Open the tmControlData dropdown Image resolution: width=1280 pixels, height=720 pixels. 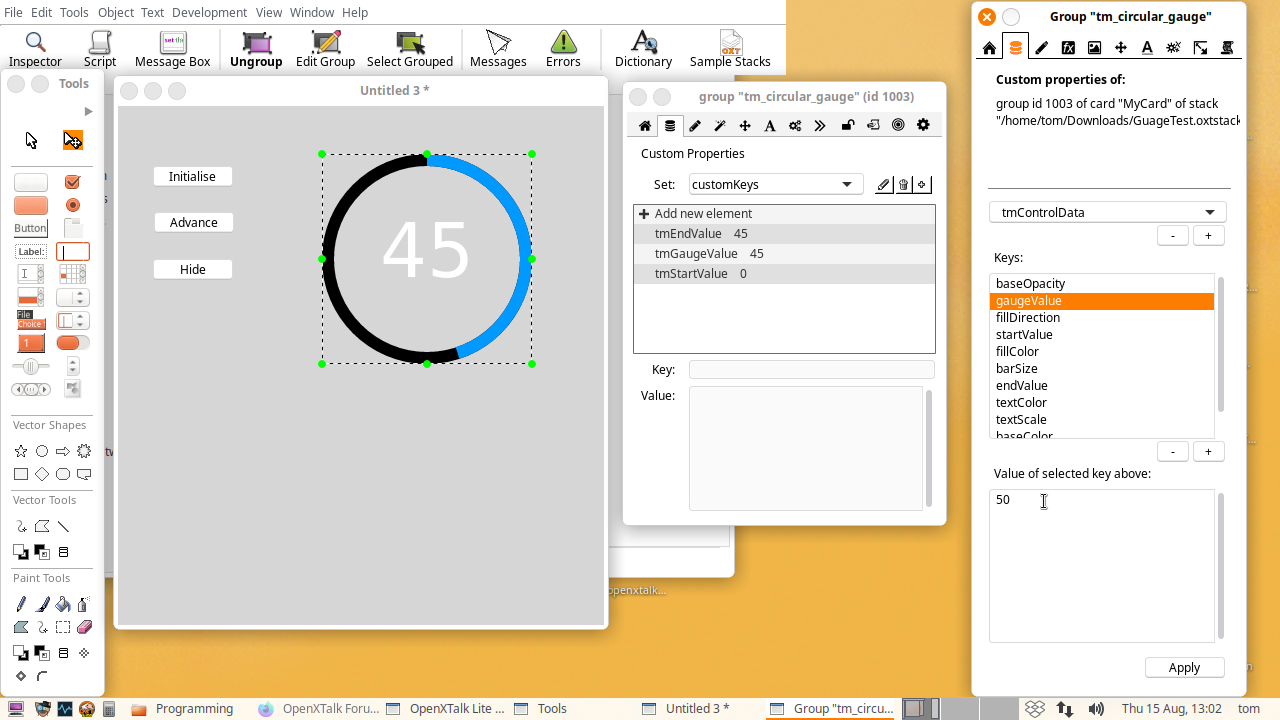click(1107, 212)
